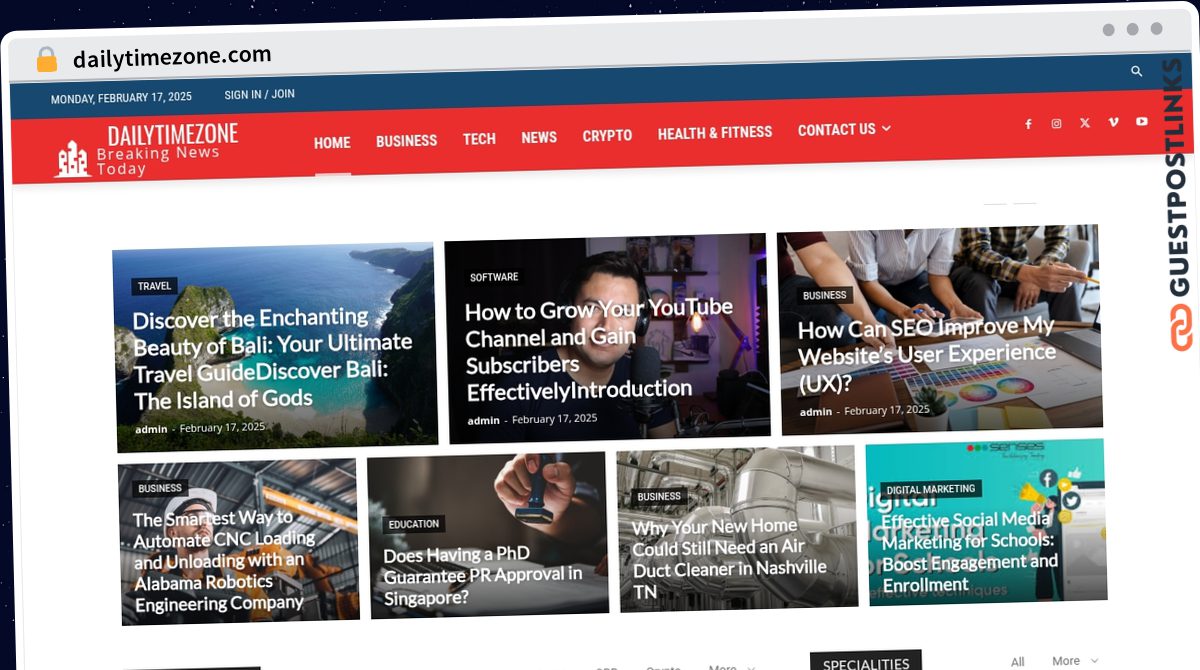Click the Travel category tag
1200x670 pixels.
[155, 286]
